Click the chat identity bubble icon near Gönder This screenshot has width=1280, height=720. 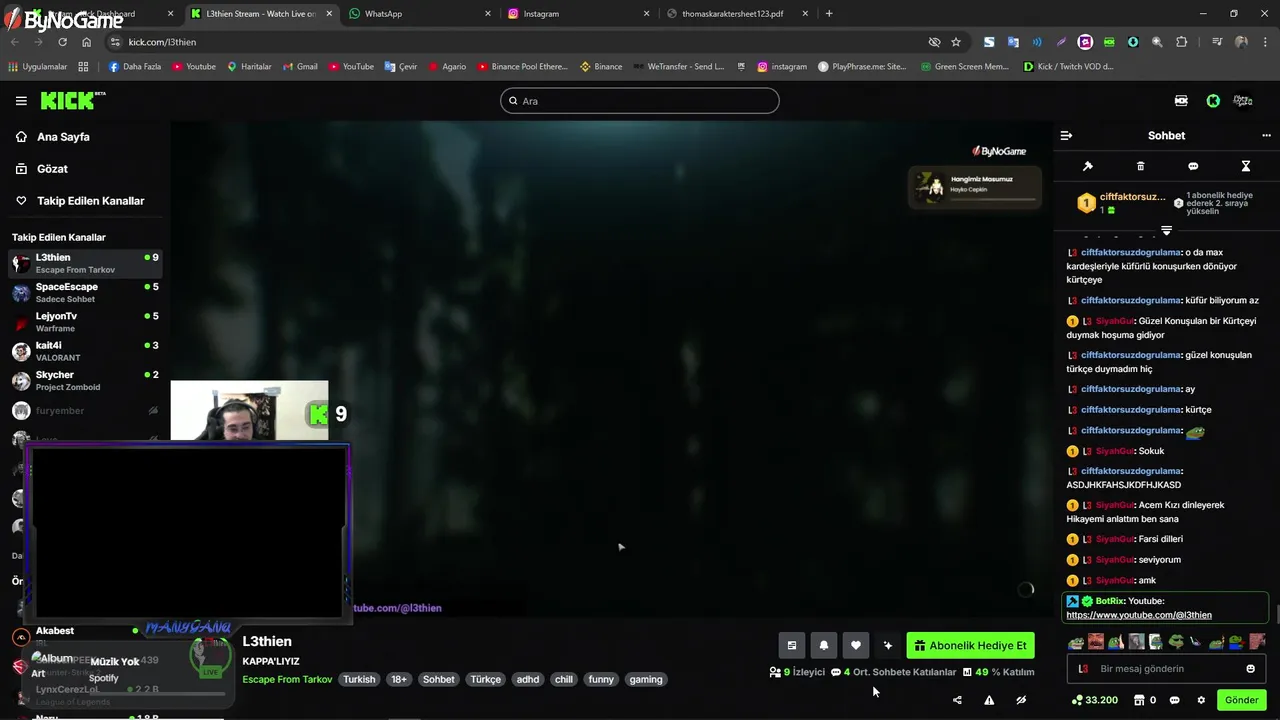[x=1175, y=700]
